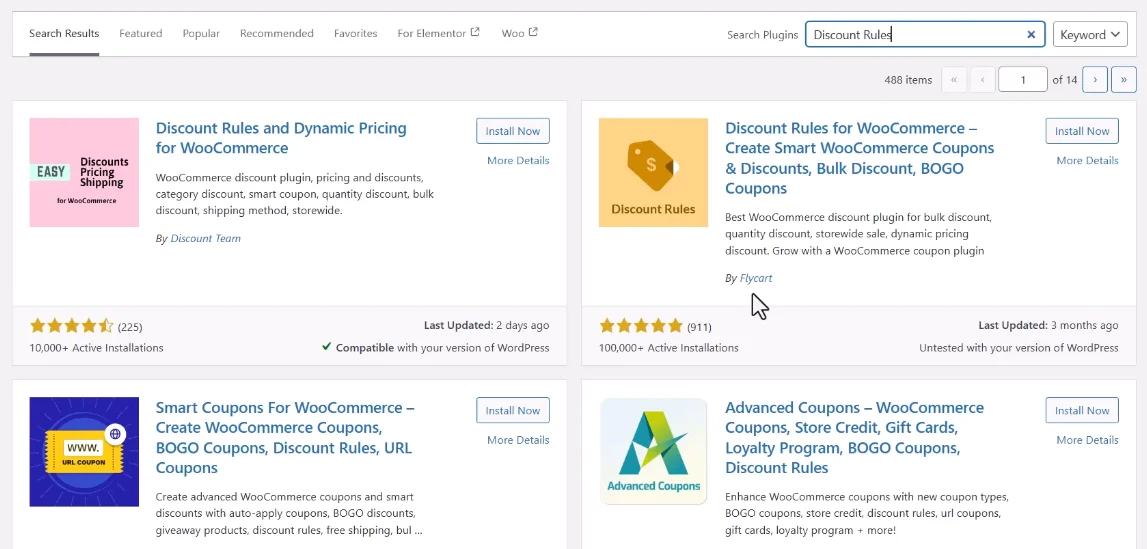Viewport: 1147px width, 549px height.
Task: Switch to the Search Results tab
Action: point(64,34)
